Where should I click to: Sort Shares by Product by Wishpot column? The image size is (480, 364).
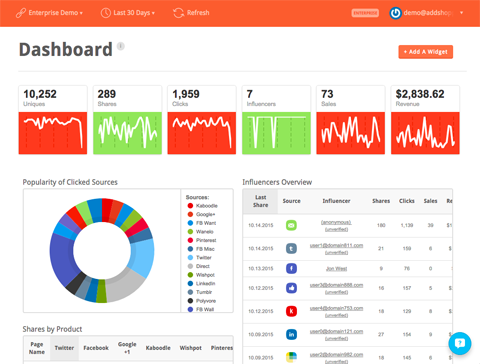tap(190, 348)
